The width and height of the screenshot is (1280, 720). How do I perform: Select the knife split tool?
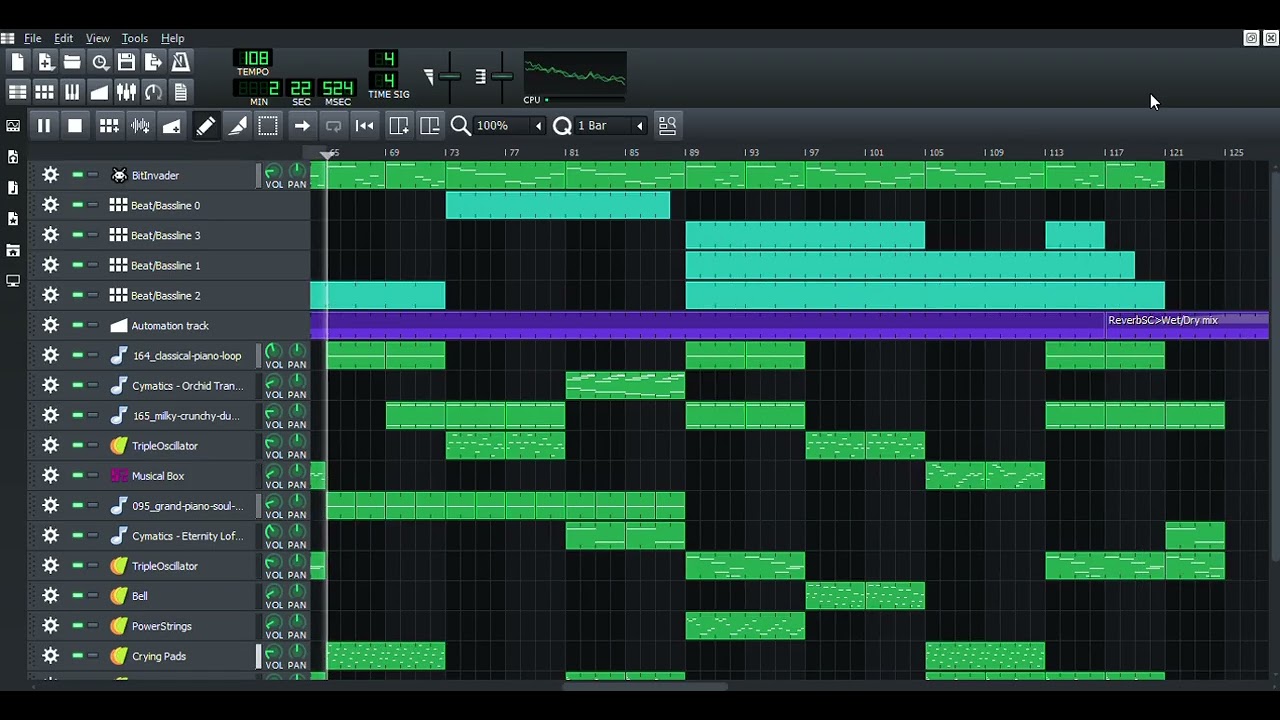[237, 125]
